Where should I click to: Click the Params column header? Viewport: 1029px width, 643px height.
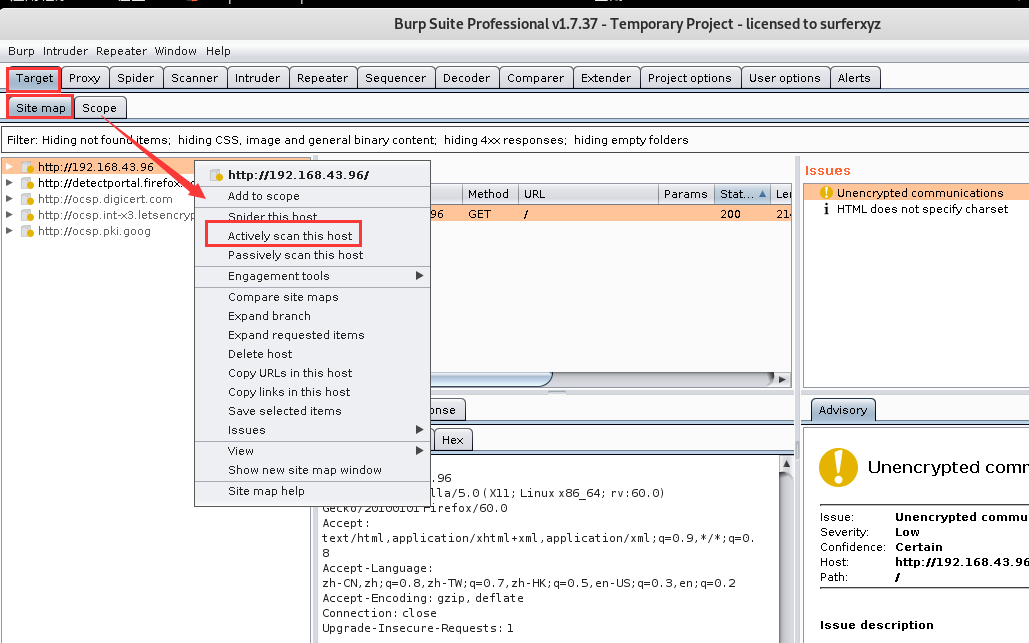pos(686,194)
